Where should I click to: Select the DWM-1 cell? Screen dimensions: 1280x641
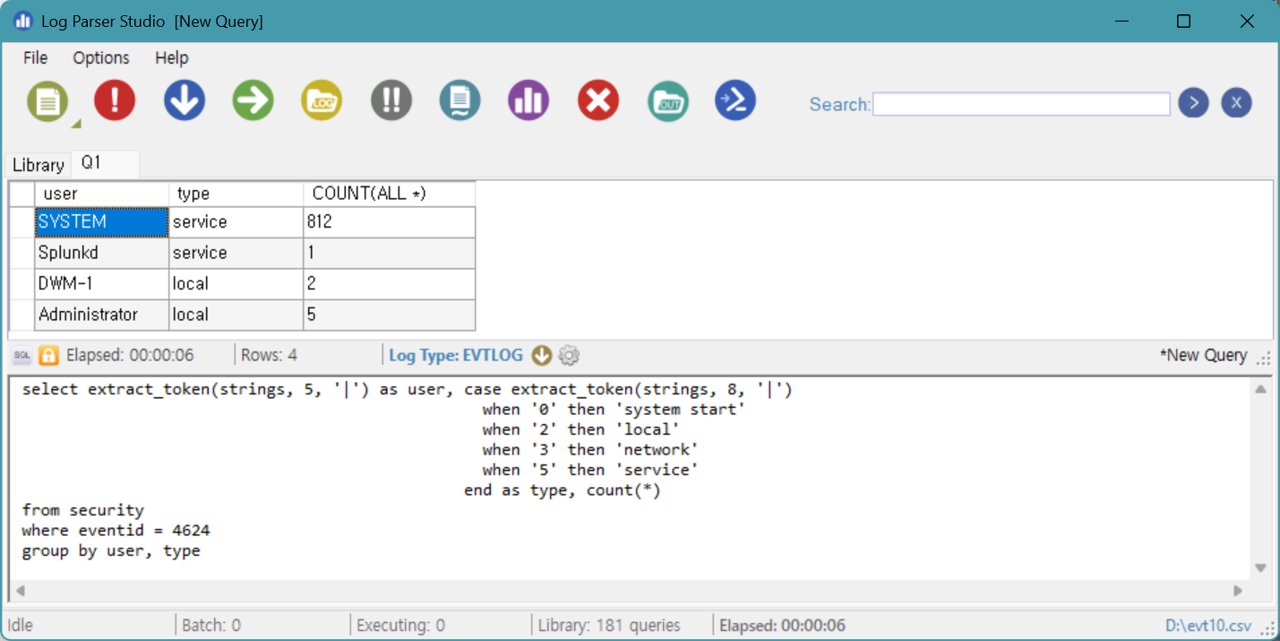click(x=102, y=284)
